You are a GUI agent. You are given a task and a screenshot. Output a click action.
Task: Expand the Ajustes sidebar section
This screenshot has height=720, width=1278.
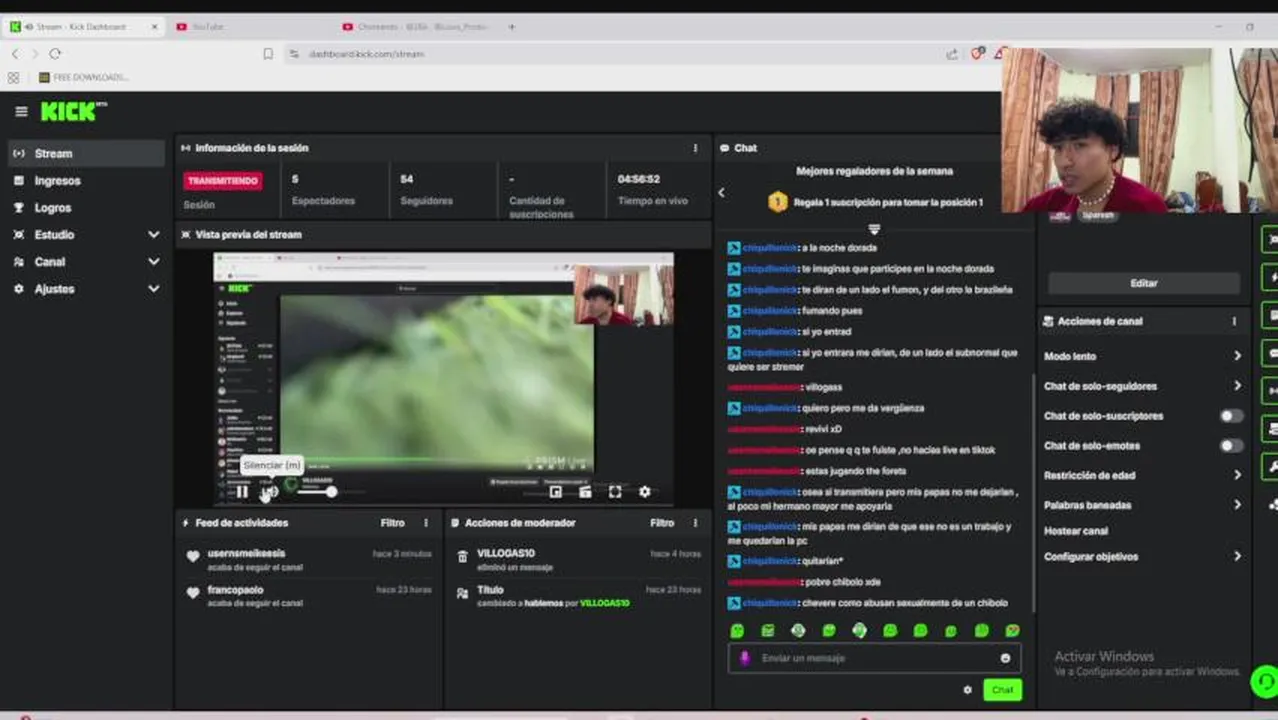point(86,289)
